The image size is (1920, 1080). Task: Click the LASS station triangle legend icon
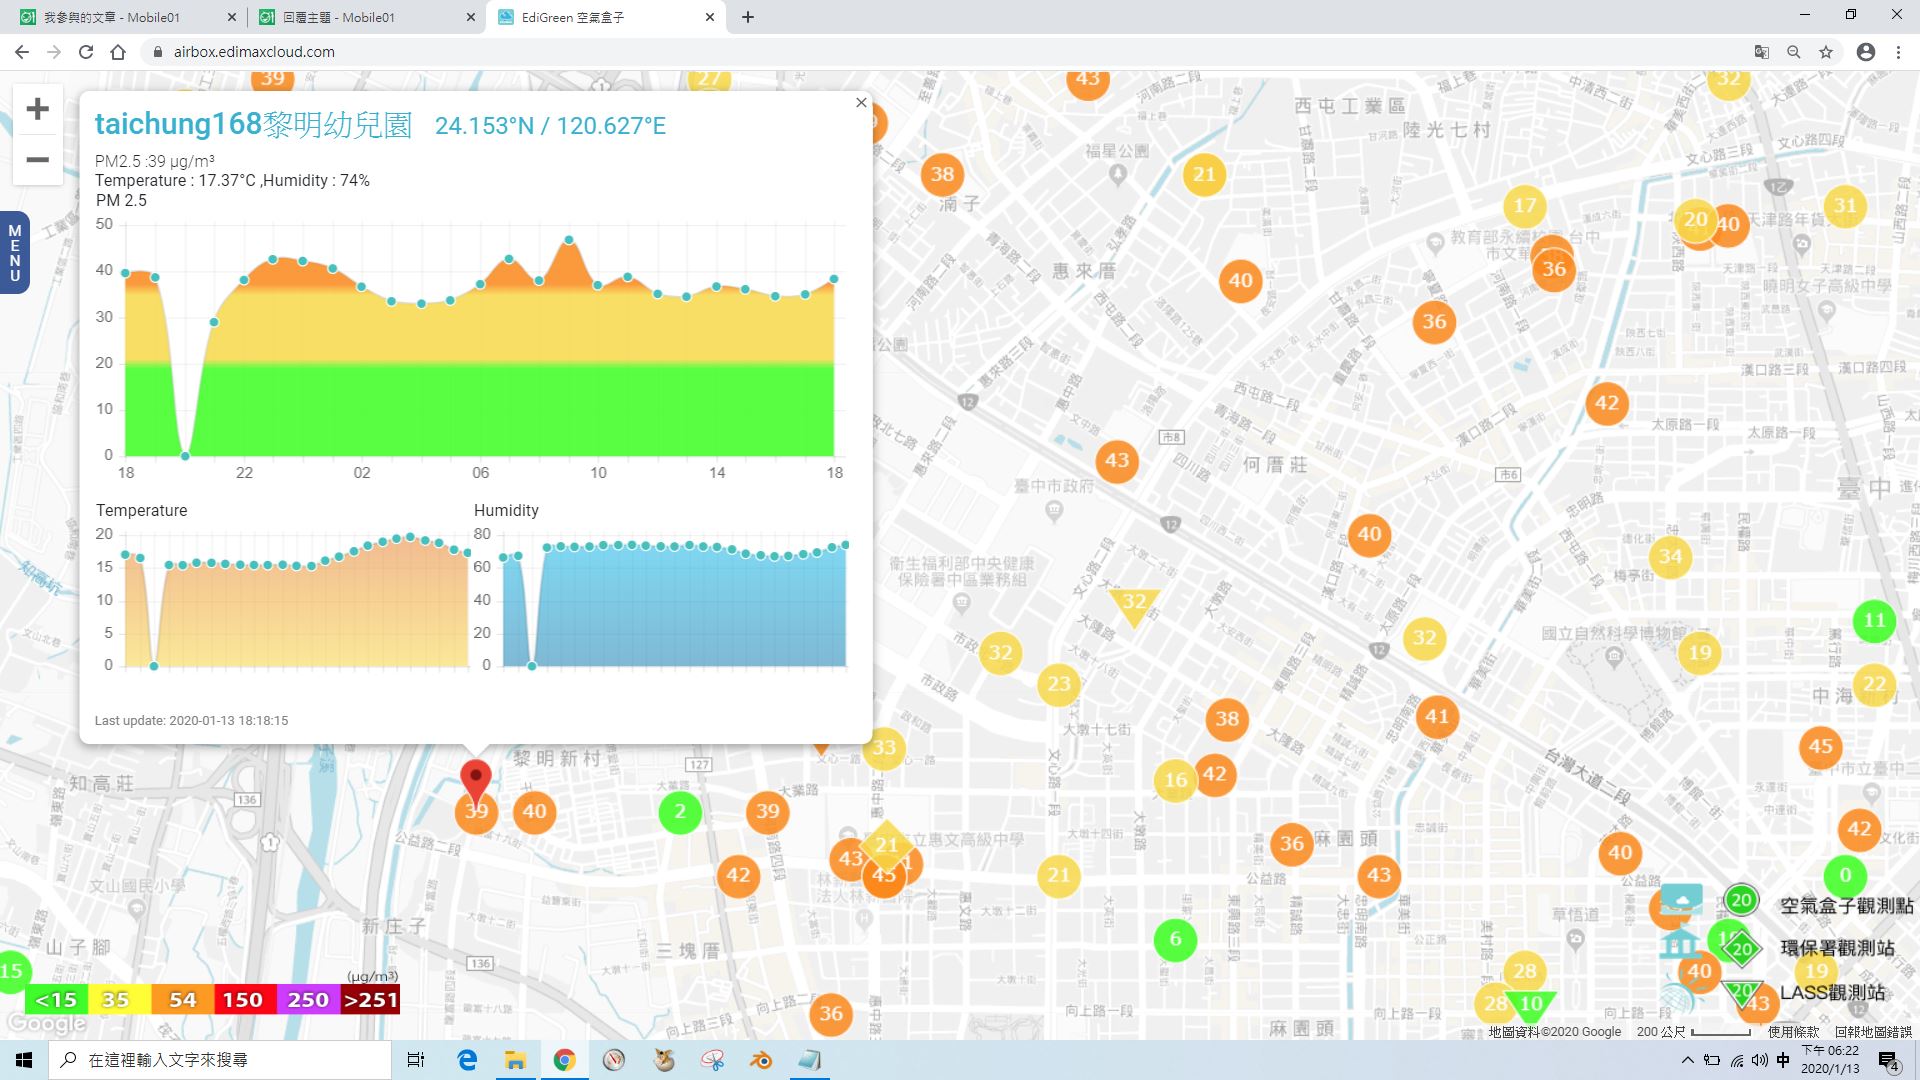pyautogui.click(x=1741, y=994)
